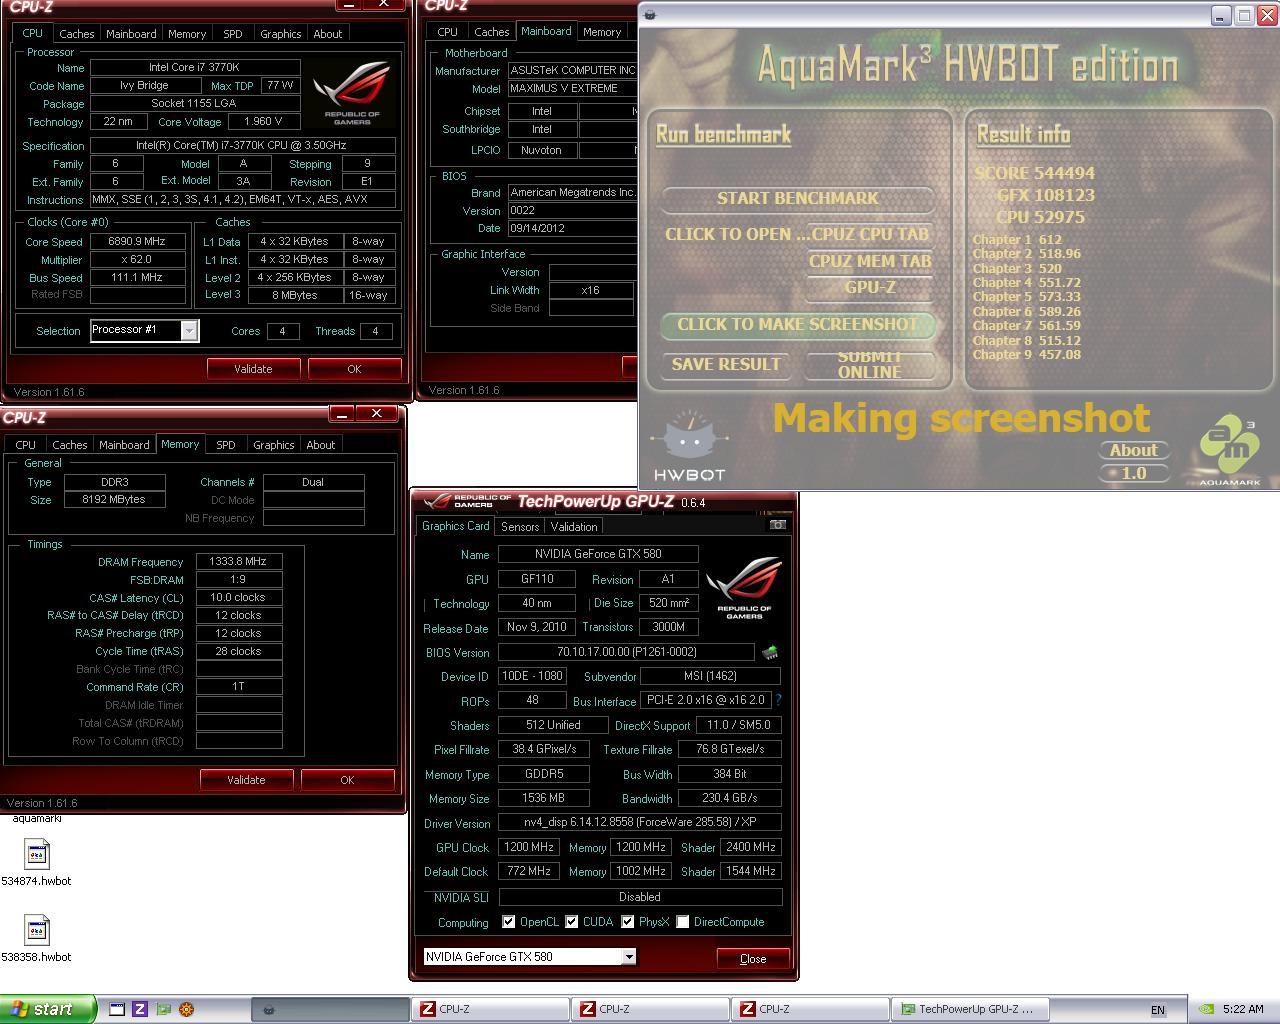
Task: Click the Close button in GPU-Z
Action: point(753,958)
